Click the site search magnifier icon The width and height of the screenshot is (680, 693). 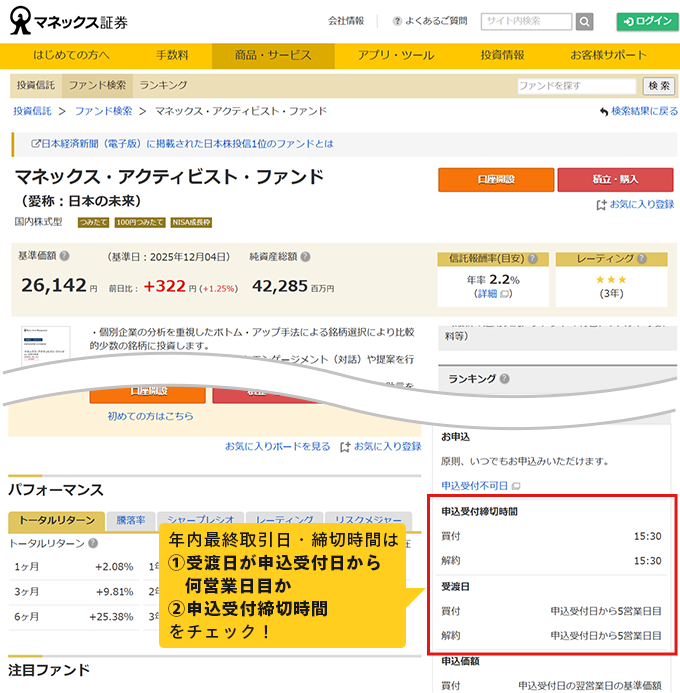584,21
